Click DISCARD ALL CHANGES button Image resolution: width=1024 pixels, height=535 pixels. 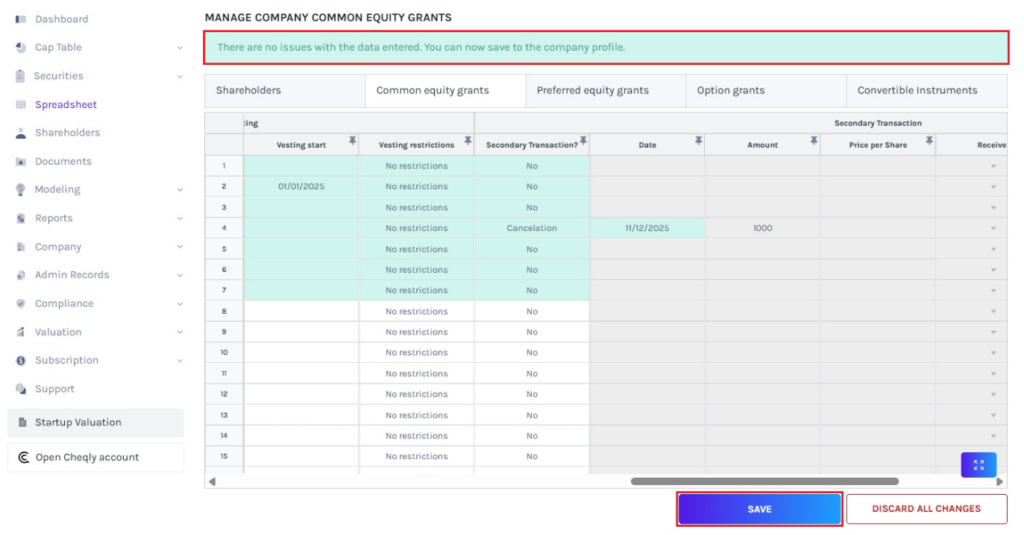point(926,509)
